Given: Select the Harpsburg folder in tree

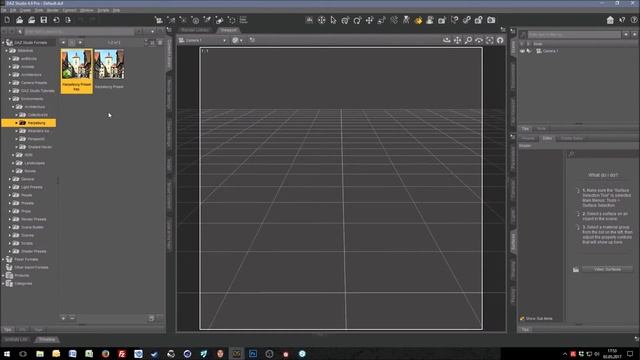Looking at the screenshot, I should (x=29, y=123).
